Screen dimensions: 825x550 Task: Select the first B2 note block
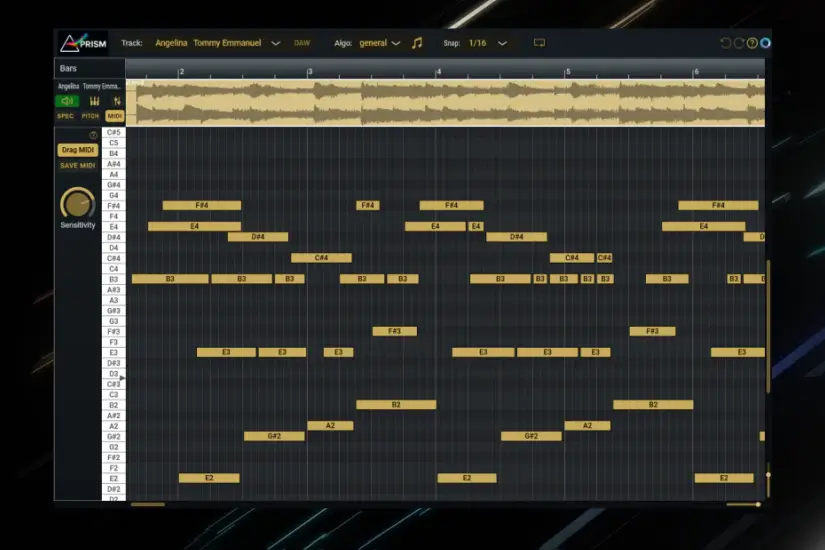point(396,405)
